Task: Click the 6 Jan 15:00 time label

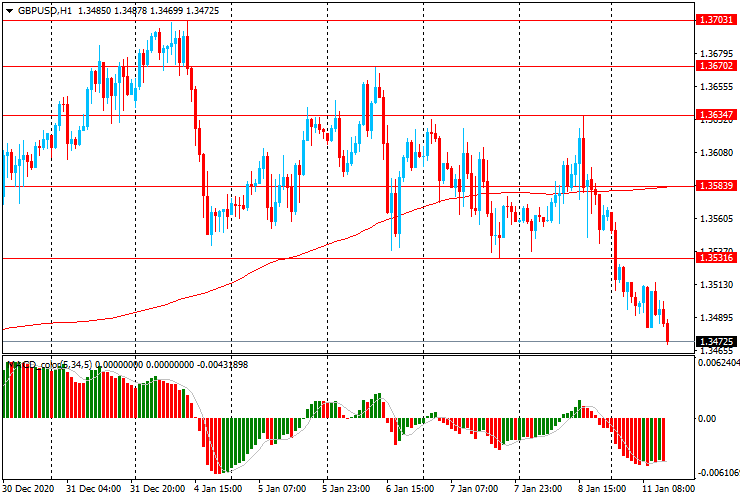Action: 411,490
